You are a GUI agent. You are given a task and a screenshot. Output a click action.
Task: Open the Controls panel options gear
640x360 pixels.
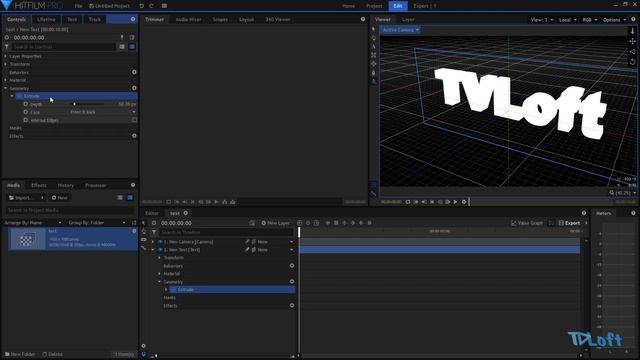coord(133,19)
